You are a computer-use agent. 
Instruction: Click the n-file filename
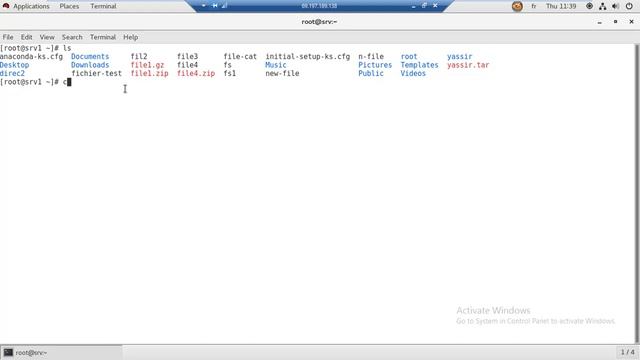(371, 57)
